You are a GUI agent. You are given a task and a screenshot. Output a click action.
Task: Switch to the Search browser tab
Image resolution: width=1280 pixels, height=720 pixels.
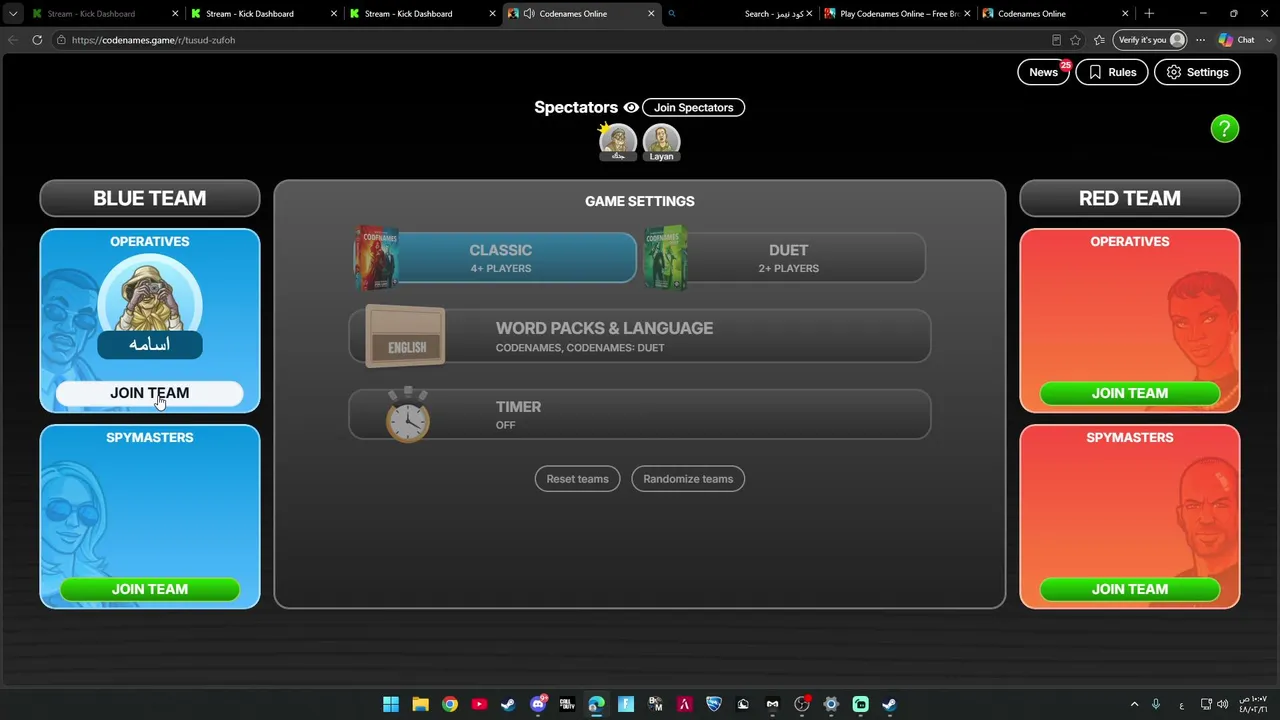(740, 14)
